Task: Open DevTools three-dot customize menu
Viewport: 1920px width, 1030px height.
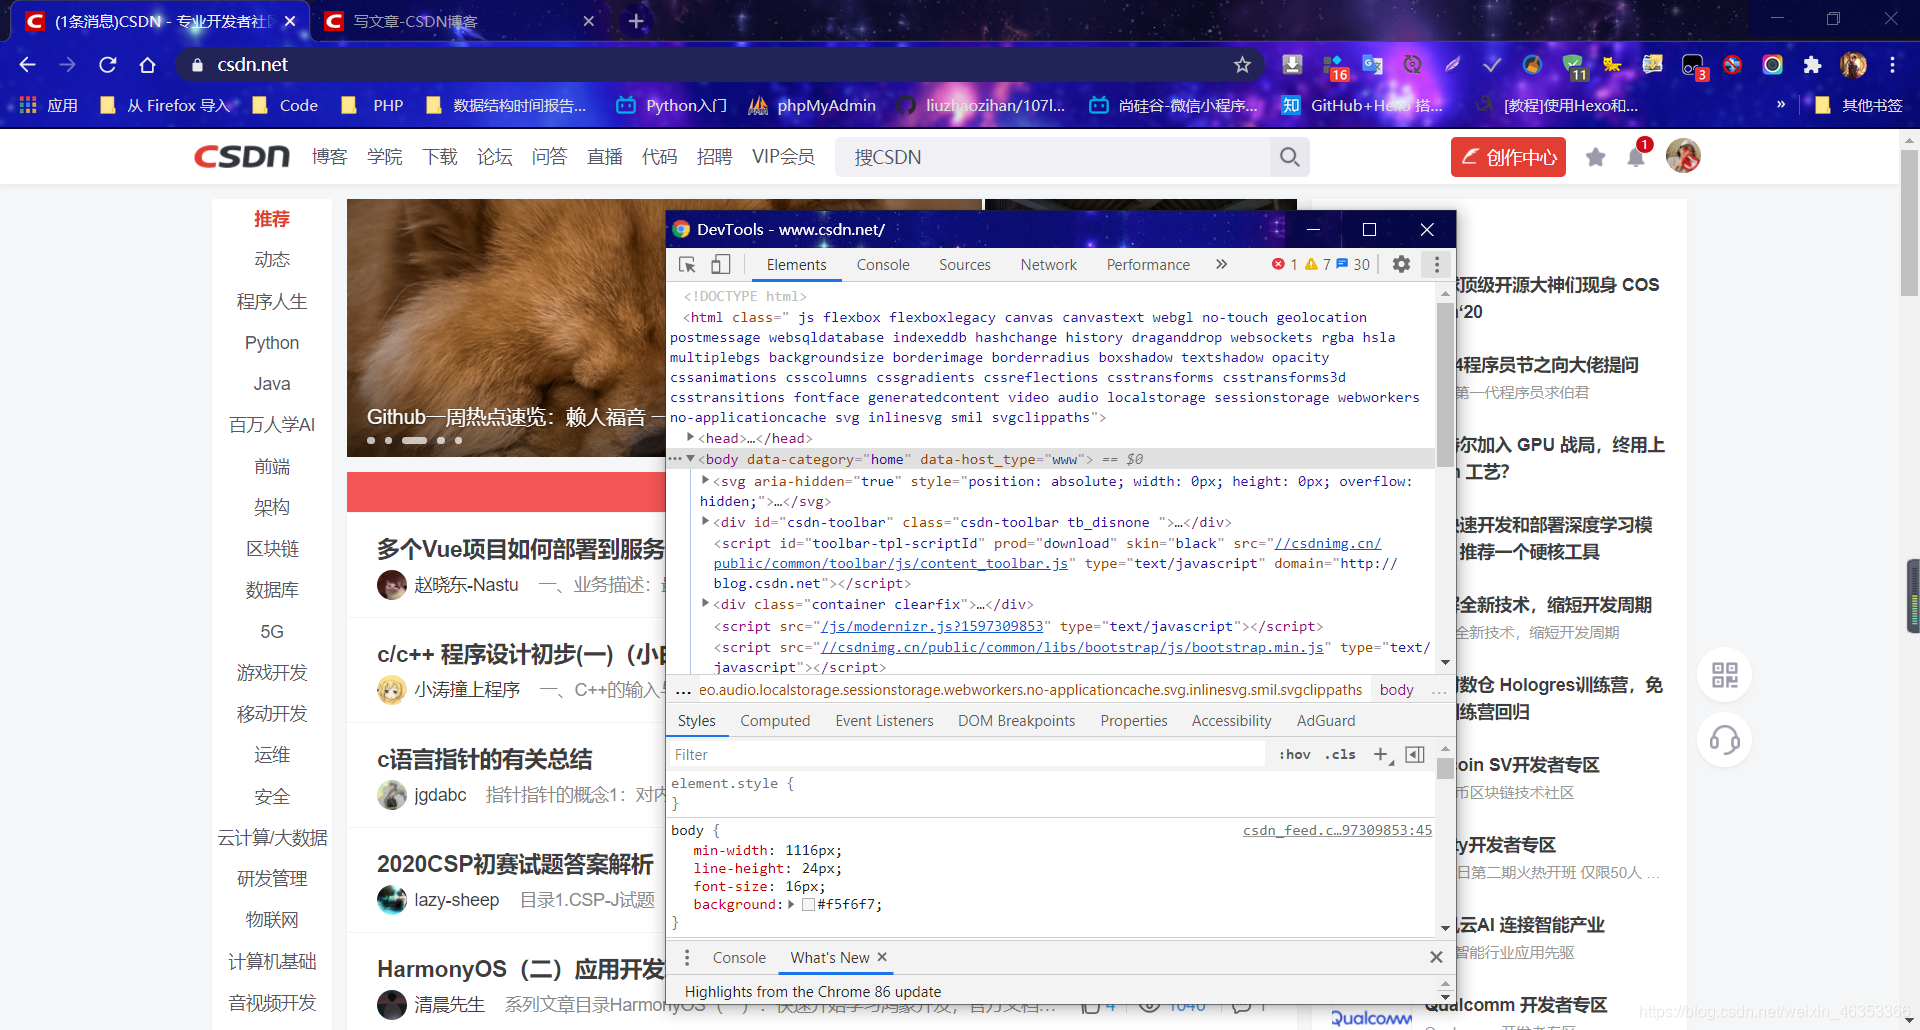Action: coord(1437,264)
